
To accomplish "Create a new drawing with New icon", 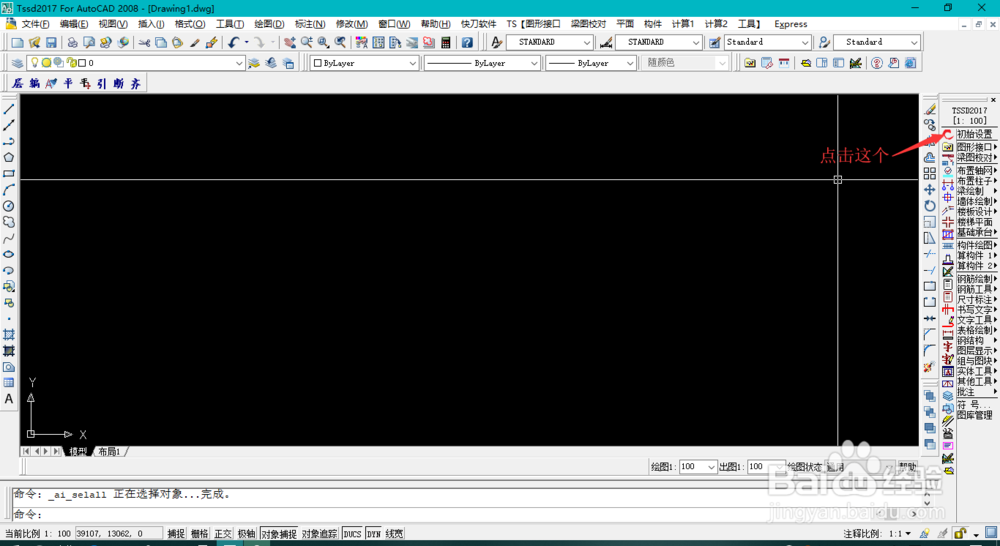I will coord(18,42).
